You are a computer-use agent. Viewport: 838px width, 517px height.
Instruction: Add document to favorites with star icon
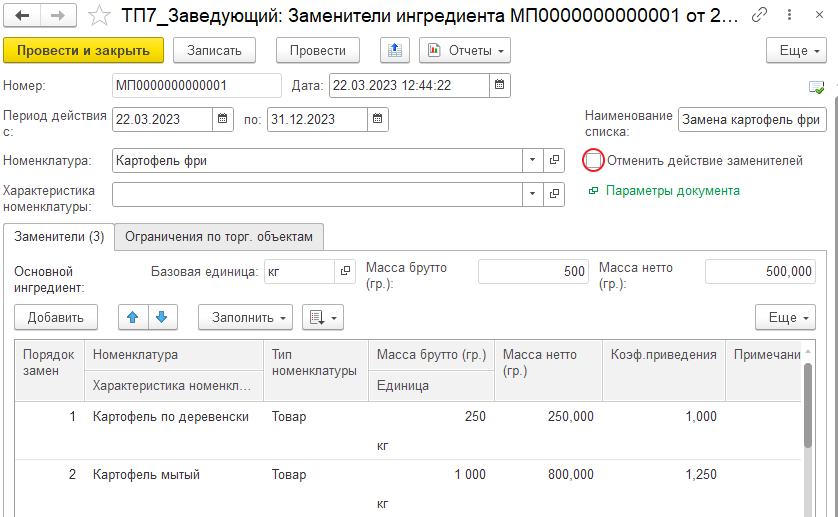(x=99, y=15)
